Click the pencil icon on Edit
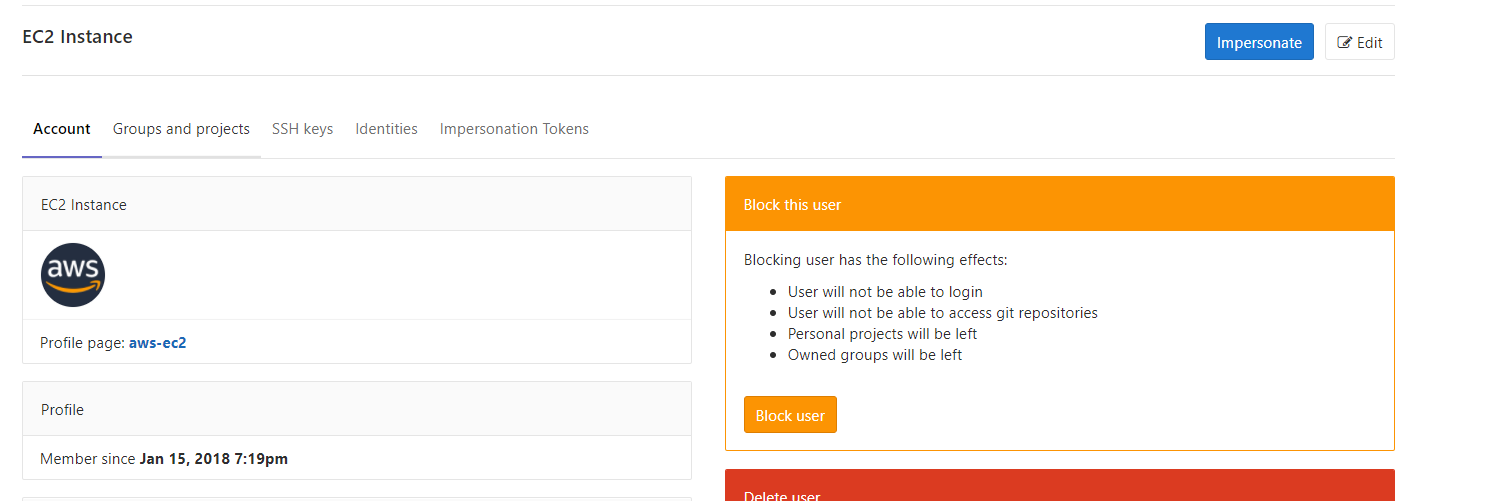 coord(1345,43)
